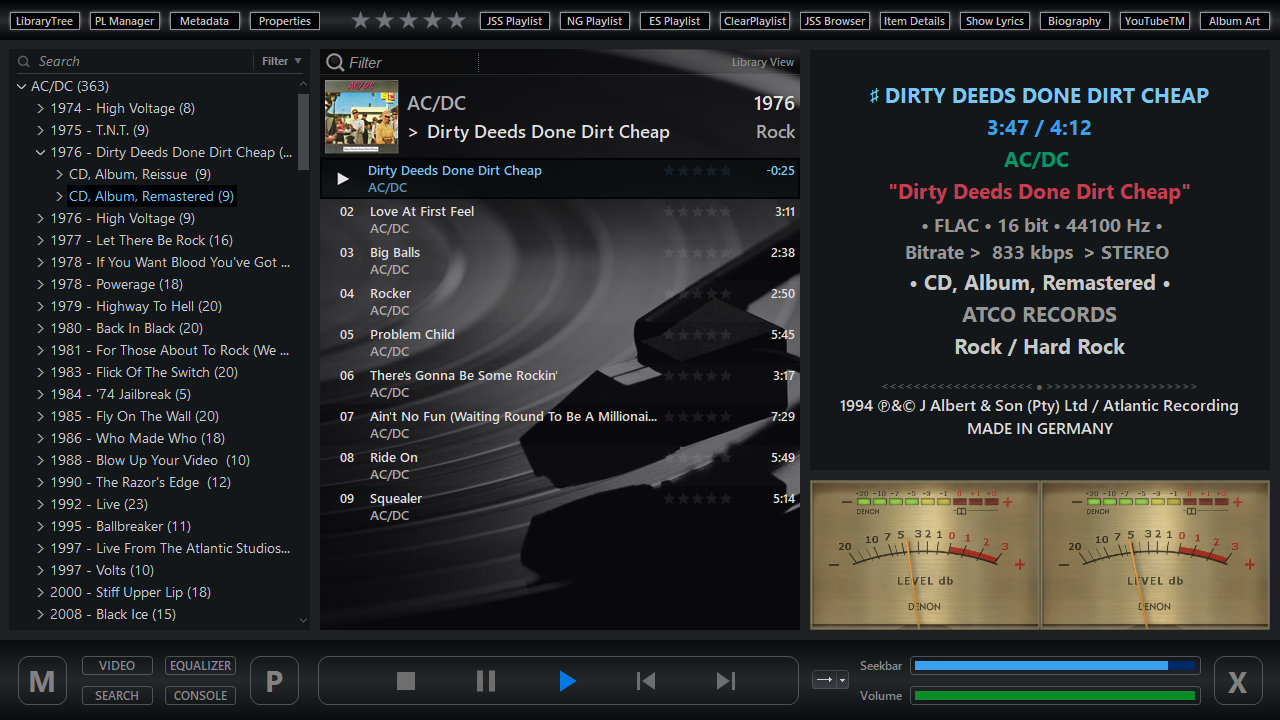
Task: Collapse the AC/DC artist tree node
Action: pos(22,86)
